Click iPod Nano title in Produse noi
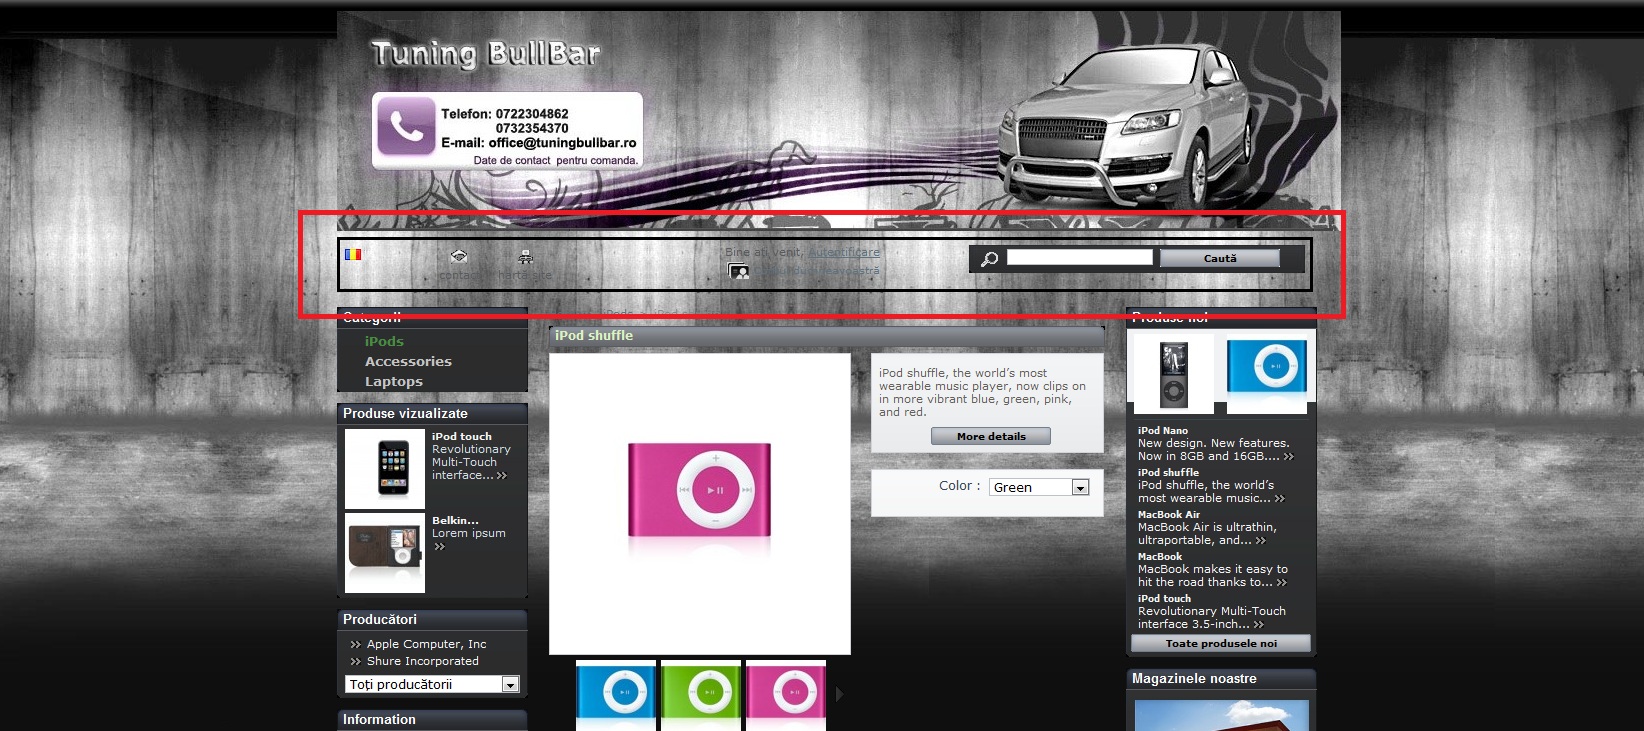 (1163, 431)
